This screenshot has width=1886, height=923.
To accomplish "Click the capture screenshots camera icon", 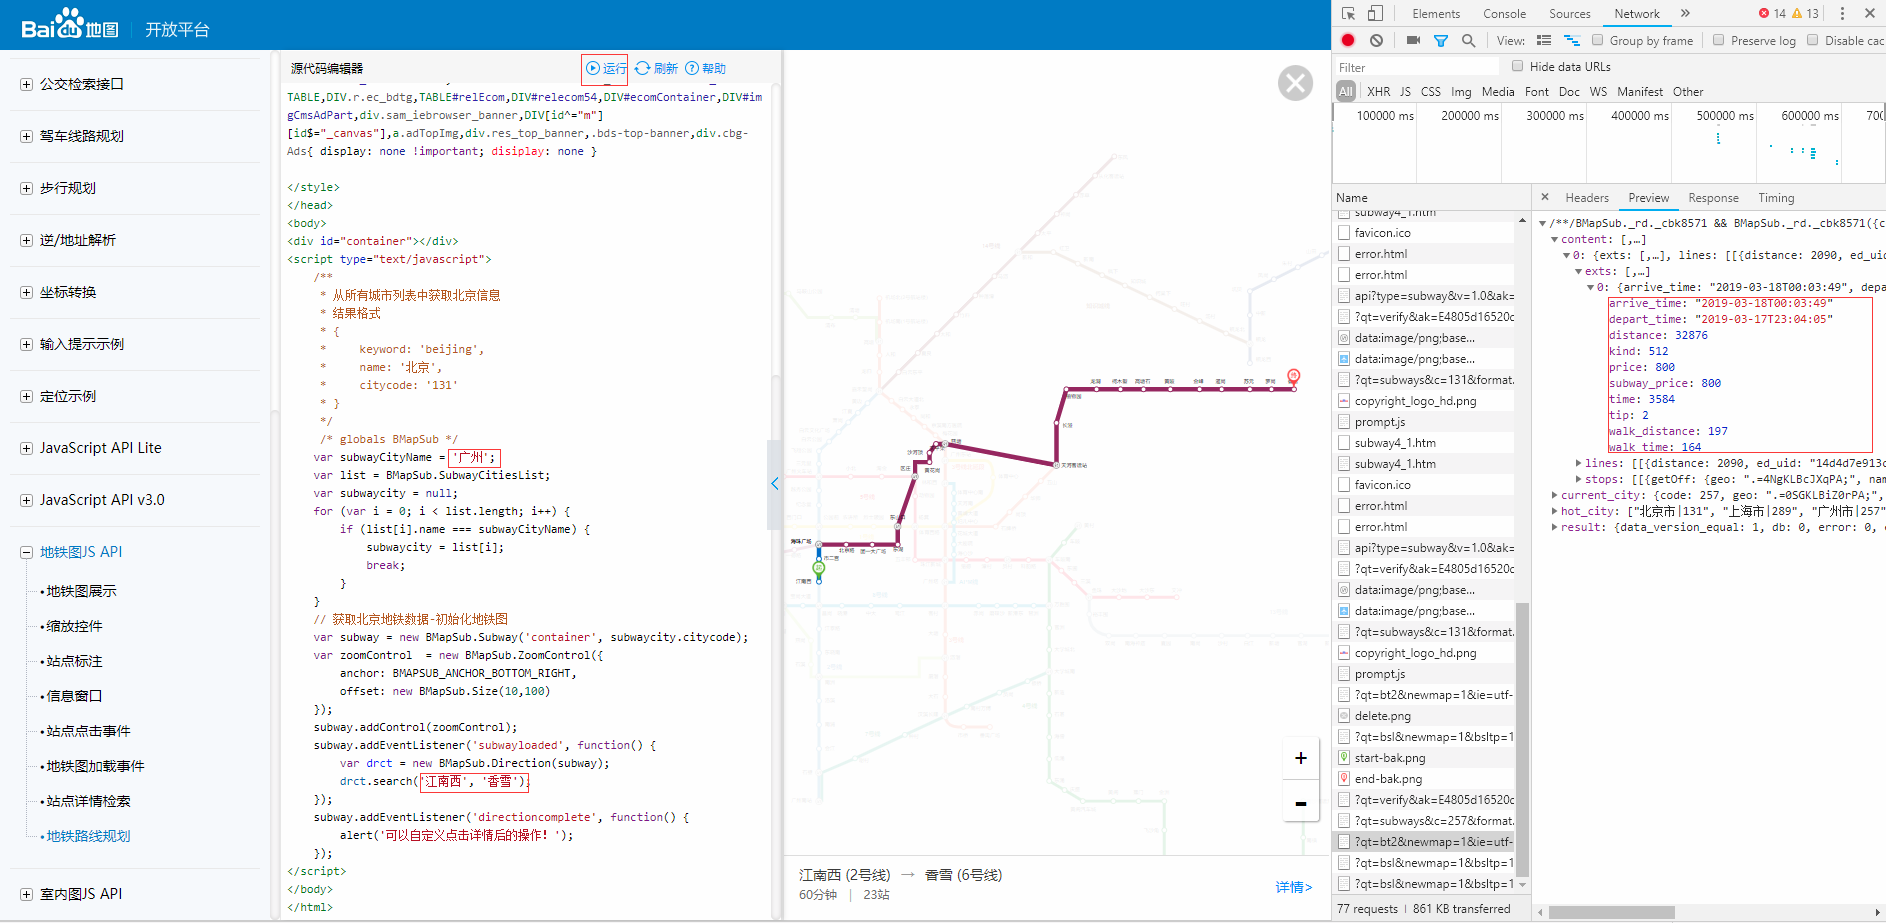I will click(1413, 40).
